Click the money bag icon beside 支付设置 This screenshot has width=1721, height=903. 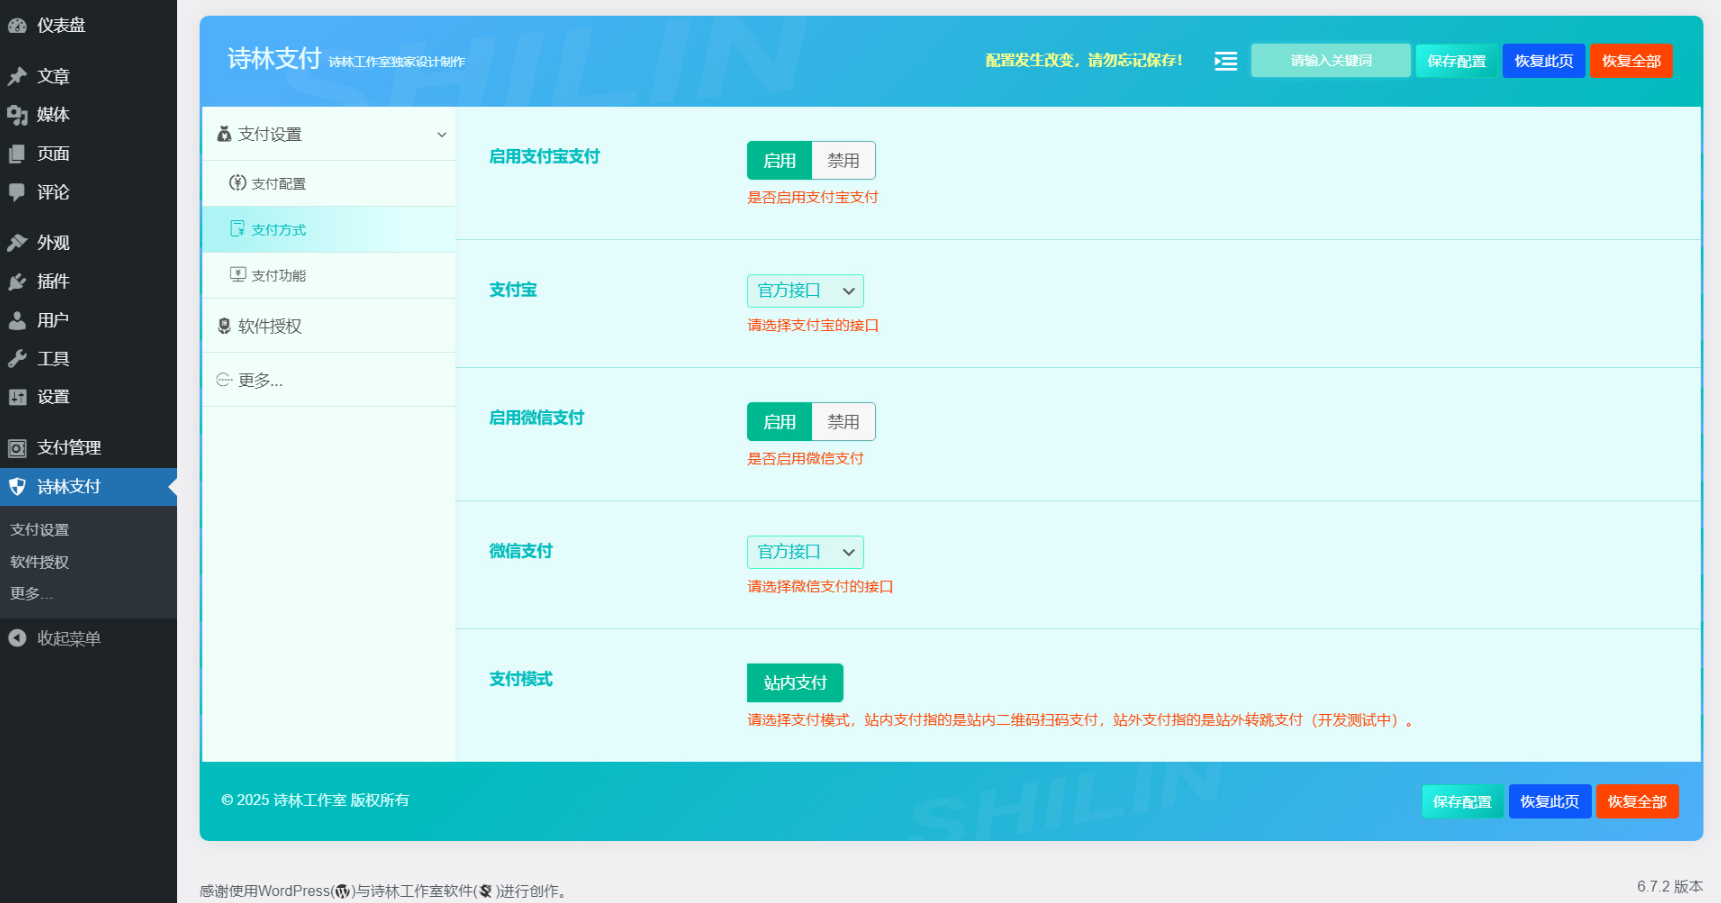click(224, 134)
